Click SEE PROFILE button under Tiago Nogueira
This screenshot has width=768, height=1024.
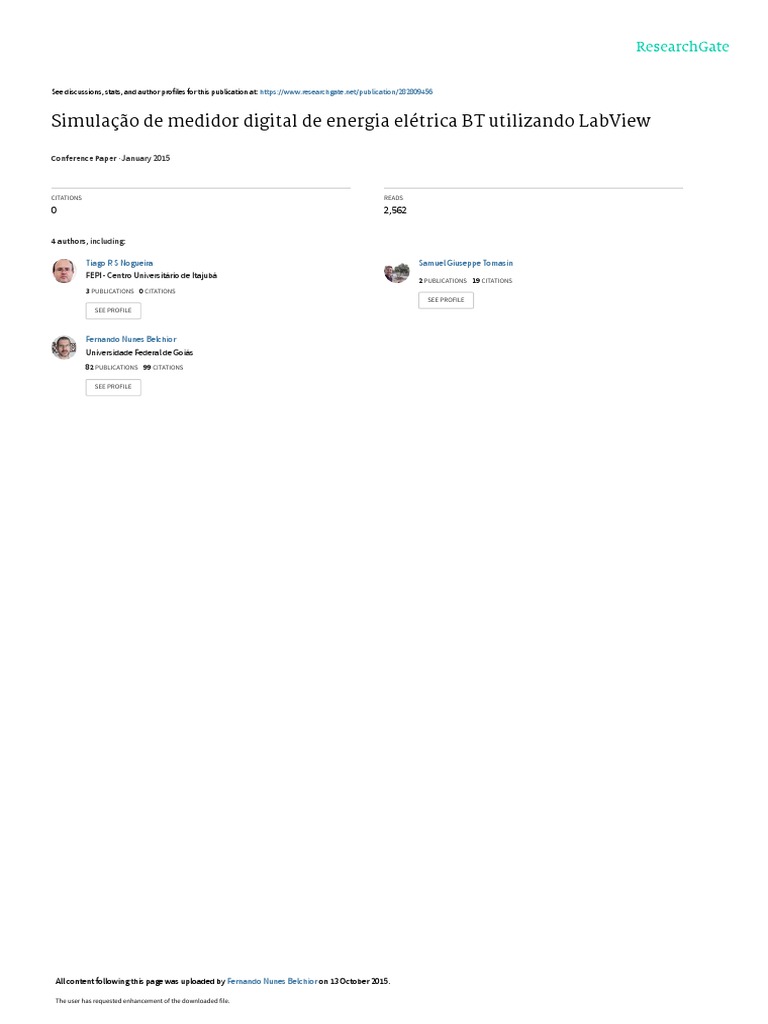pos(113,311)
